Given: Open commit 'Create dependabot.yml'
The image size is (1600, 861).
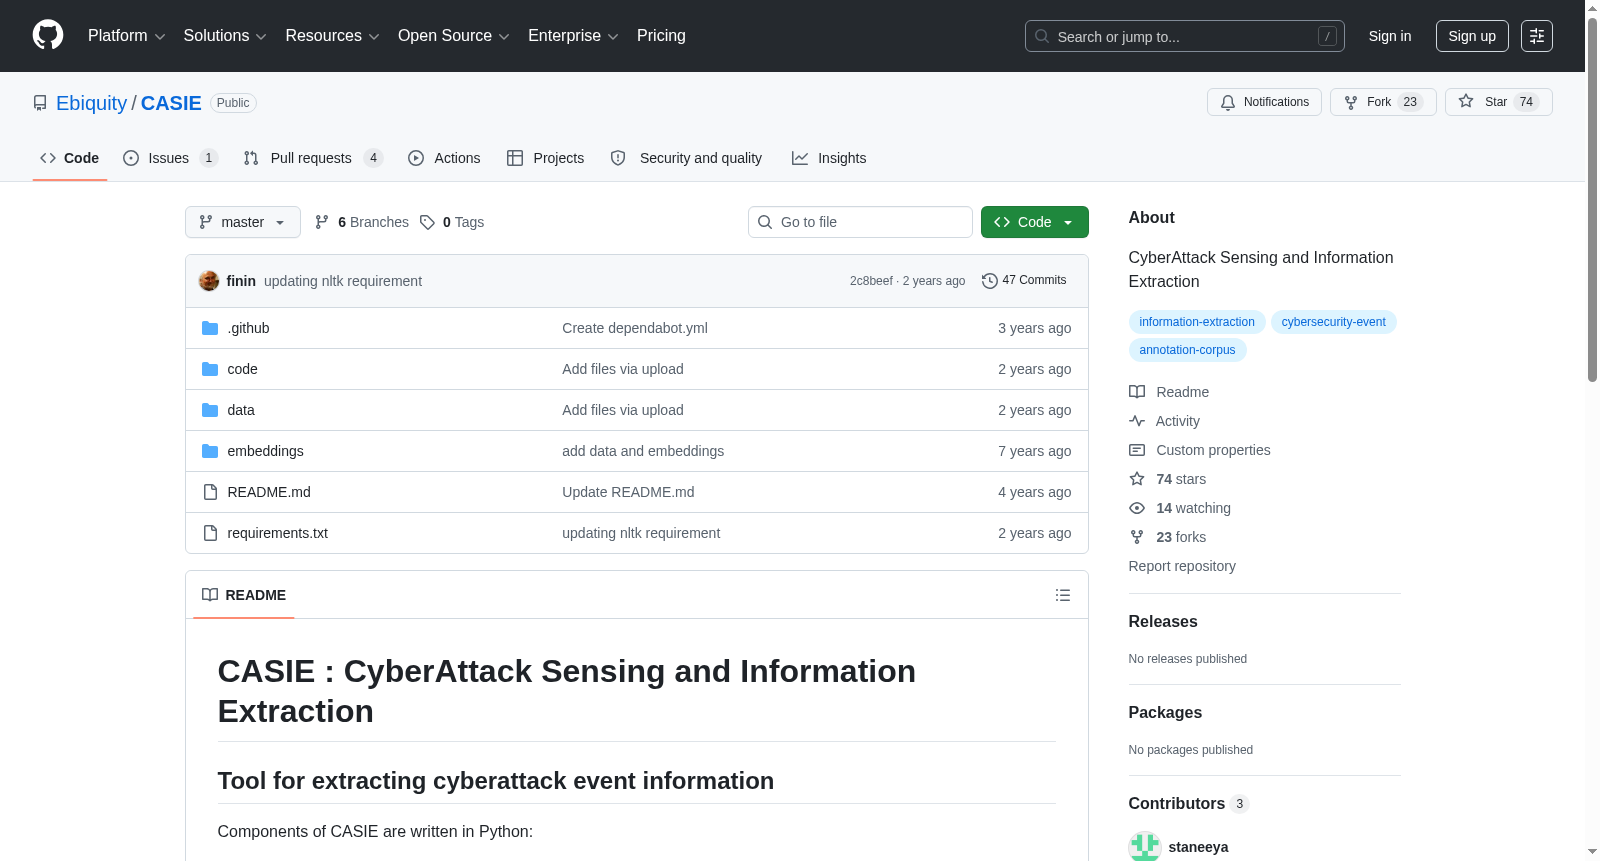Looking at the screenshot, I should (x=635, y=328).
